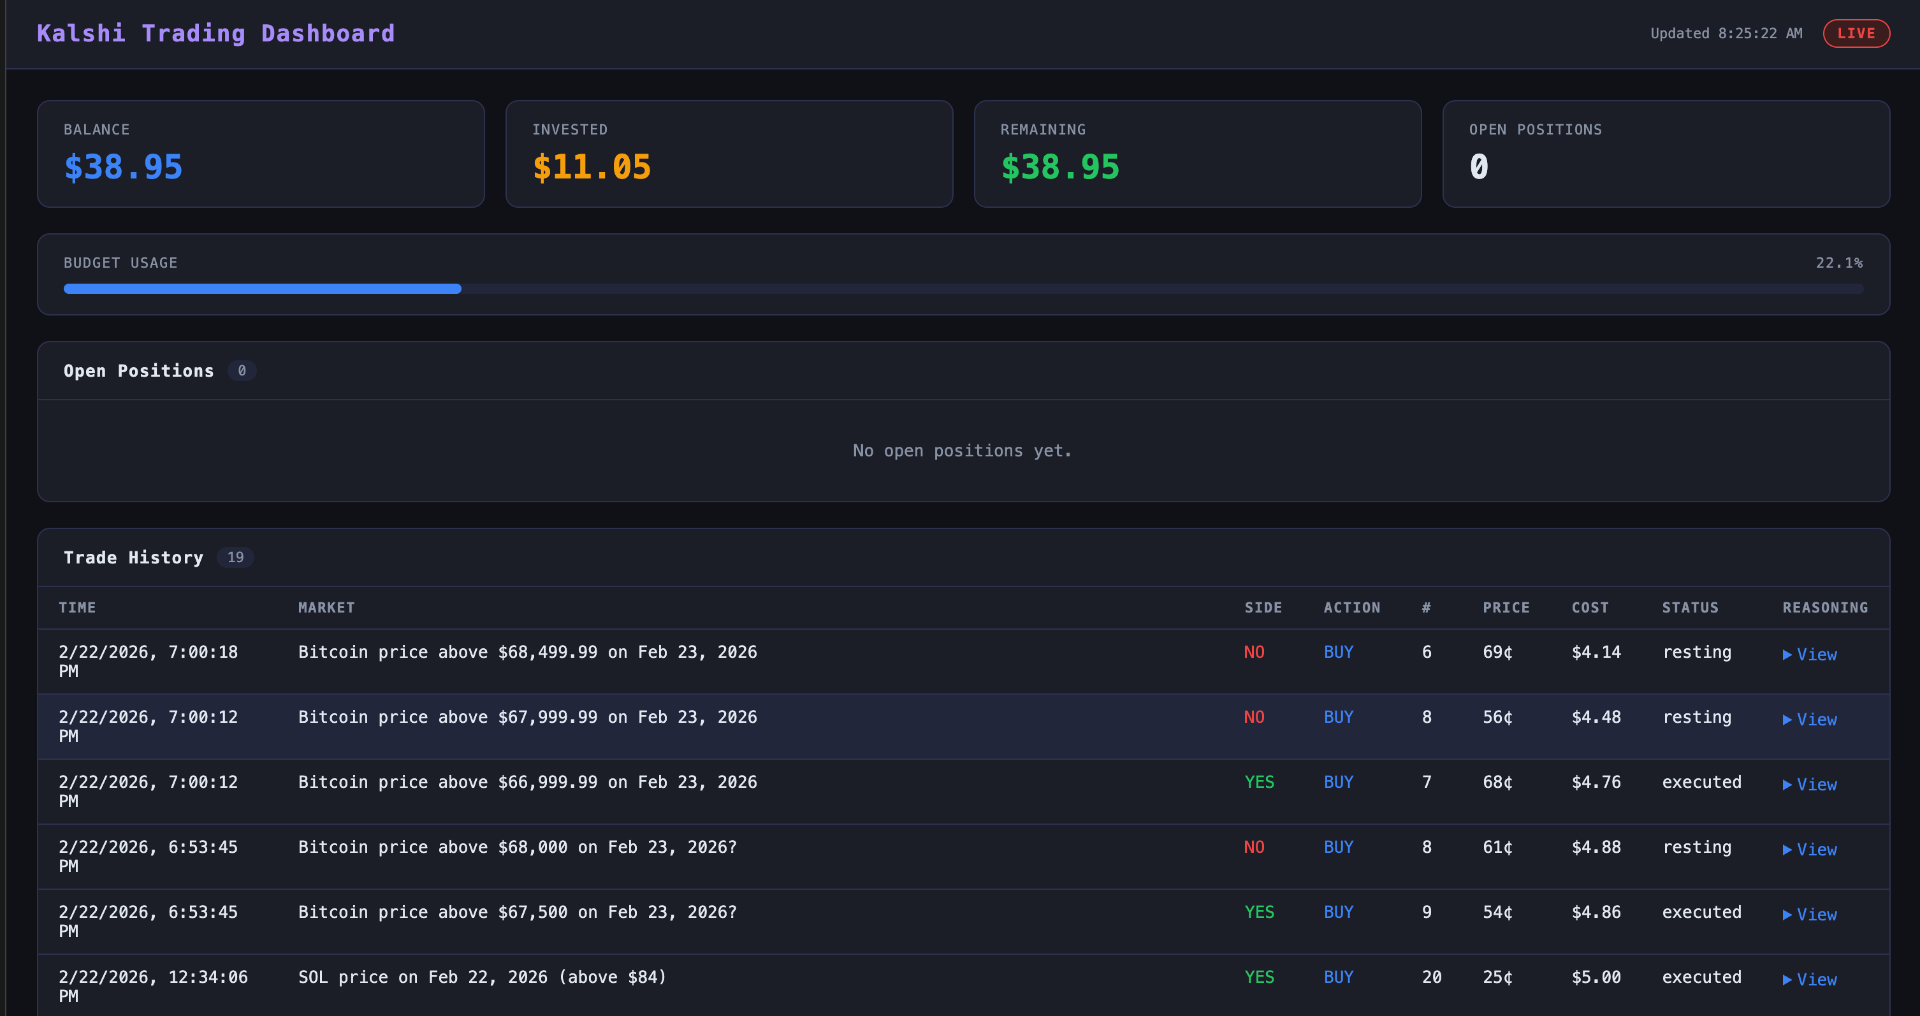1920x1016 pixels.
Task: Select market "Bitcoin price above $68,000 on Feb 23, 2026?"
Action: (518, 847)
